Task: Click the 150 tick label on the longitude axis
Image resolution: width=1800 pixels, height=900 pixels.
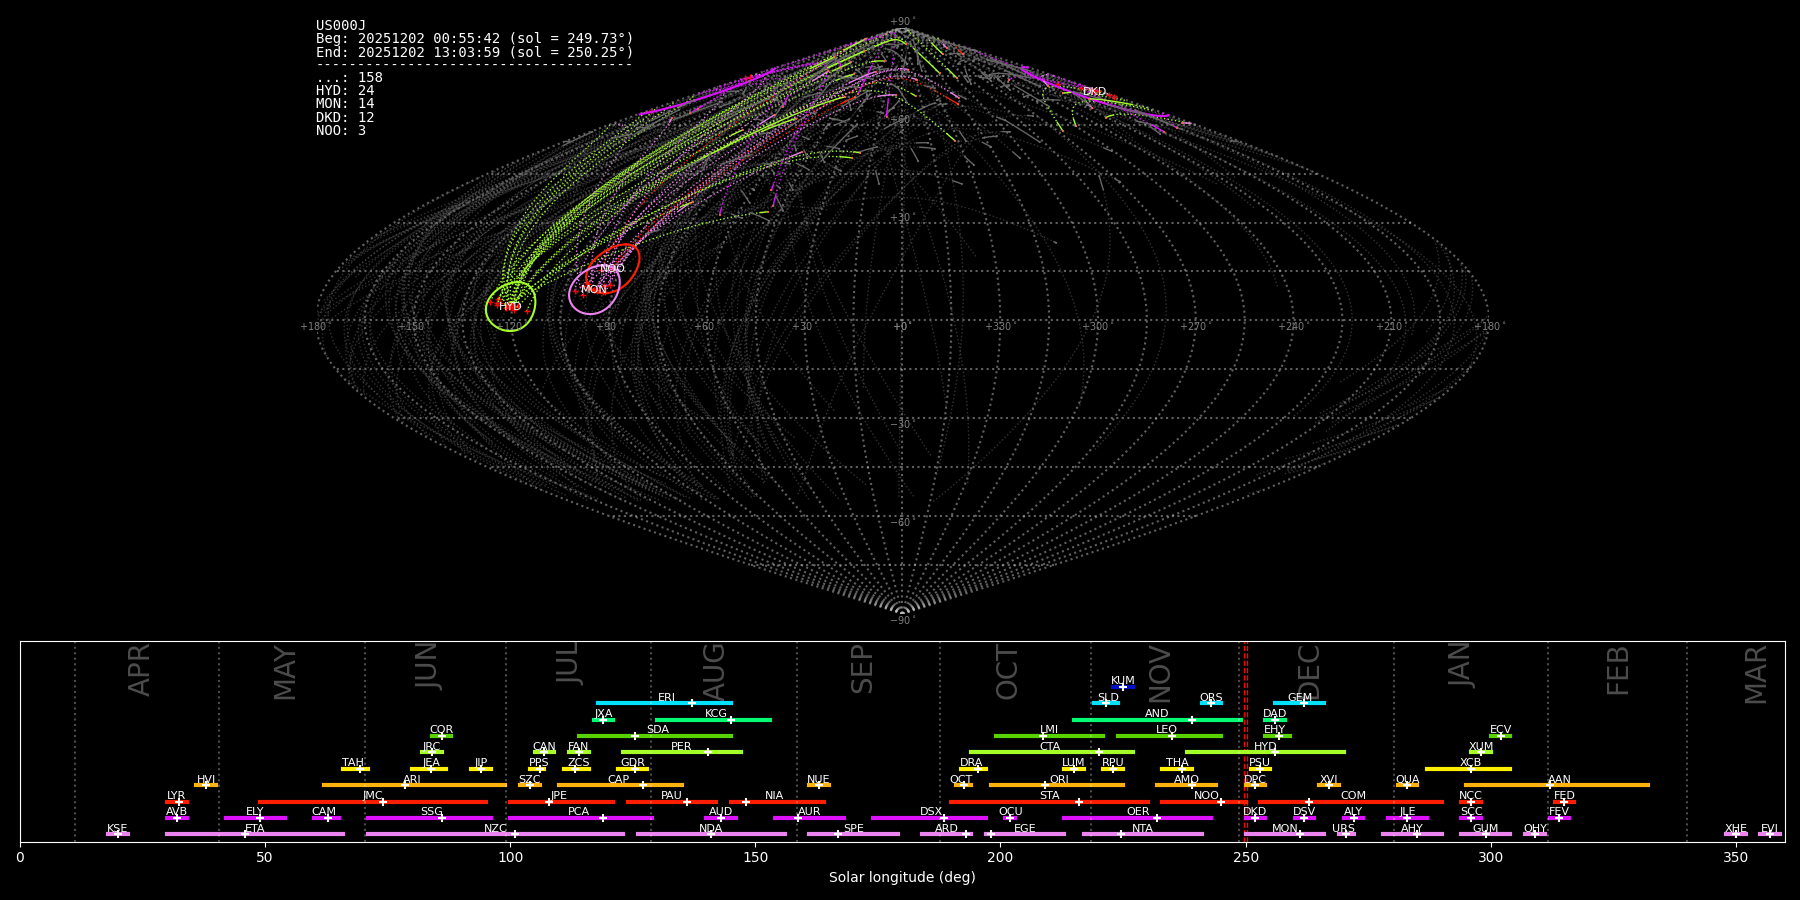Action: 755,858
